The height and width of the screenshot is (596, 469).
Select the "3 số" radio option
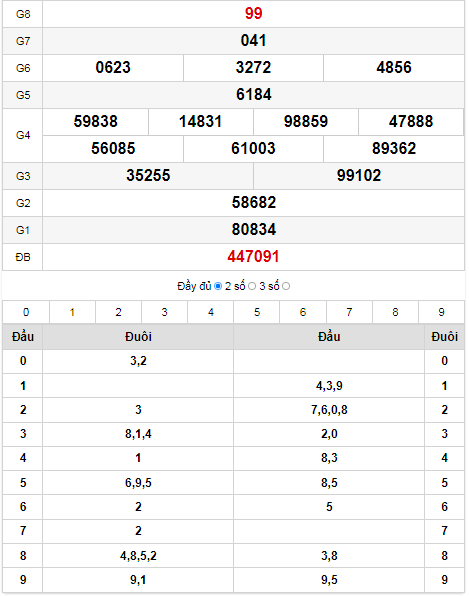tap(286, 286)
